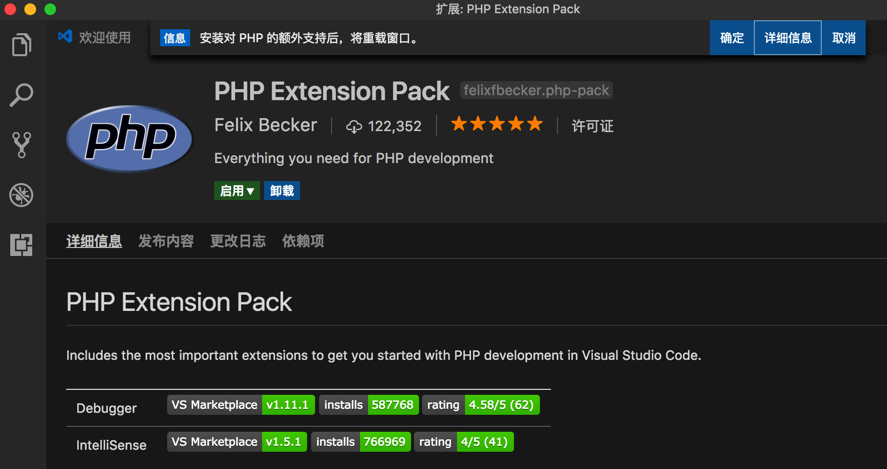Viewport: 887px width, 469px height.
Task: Click the 信息 info label in notification
Action: point(175,38)
